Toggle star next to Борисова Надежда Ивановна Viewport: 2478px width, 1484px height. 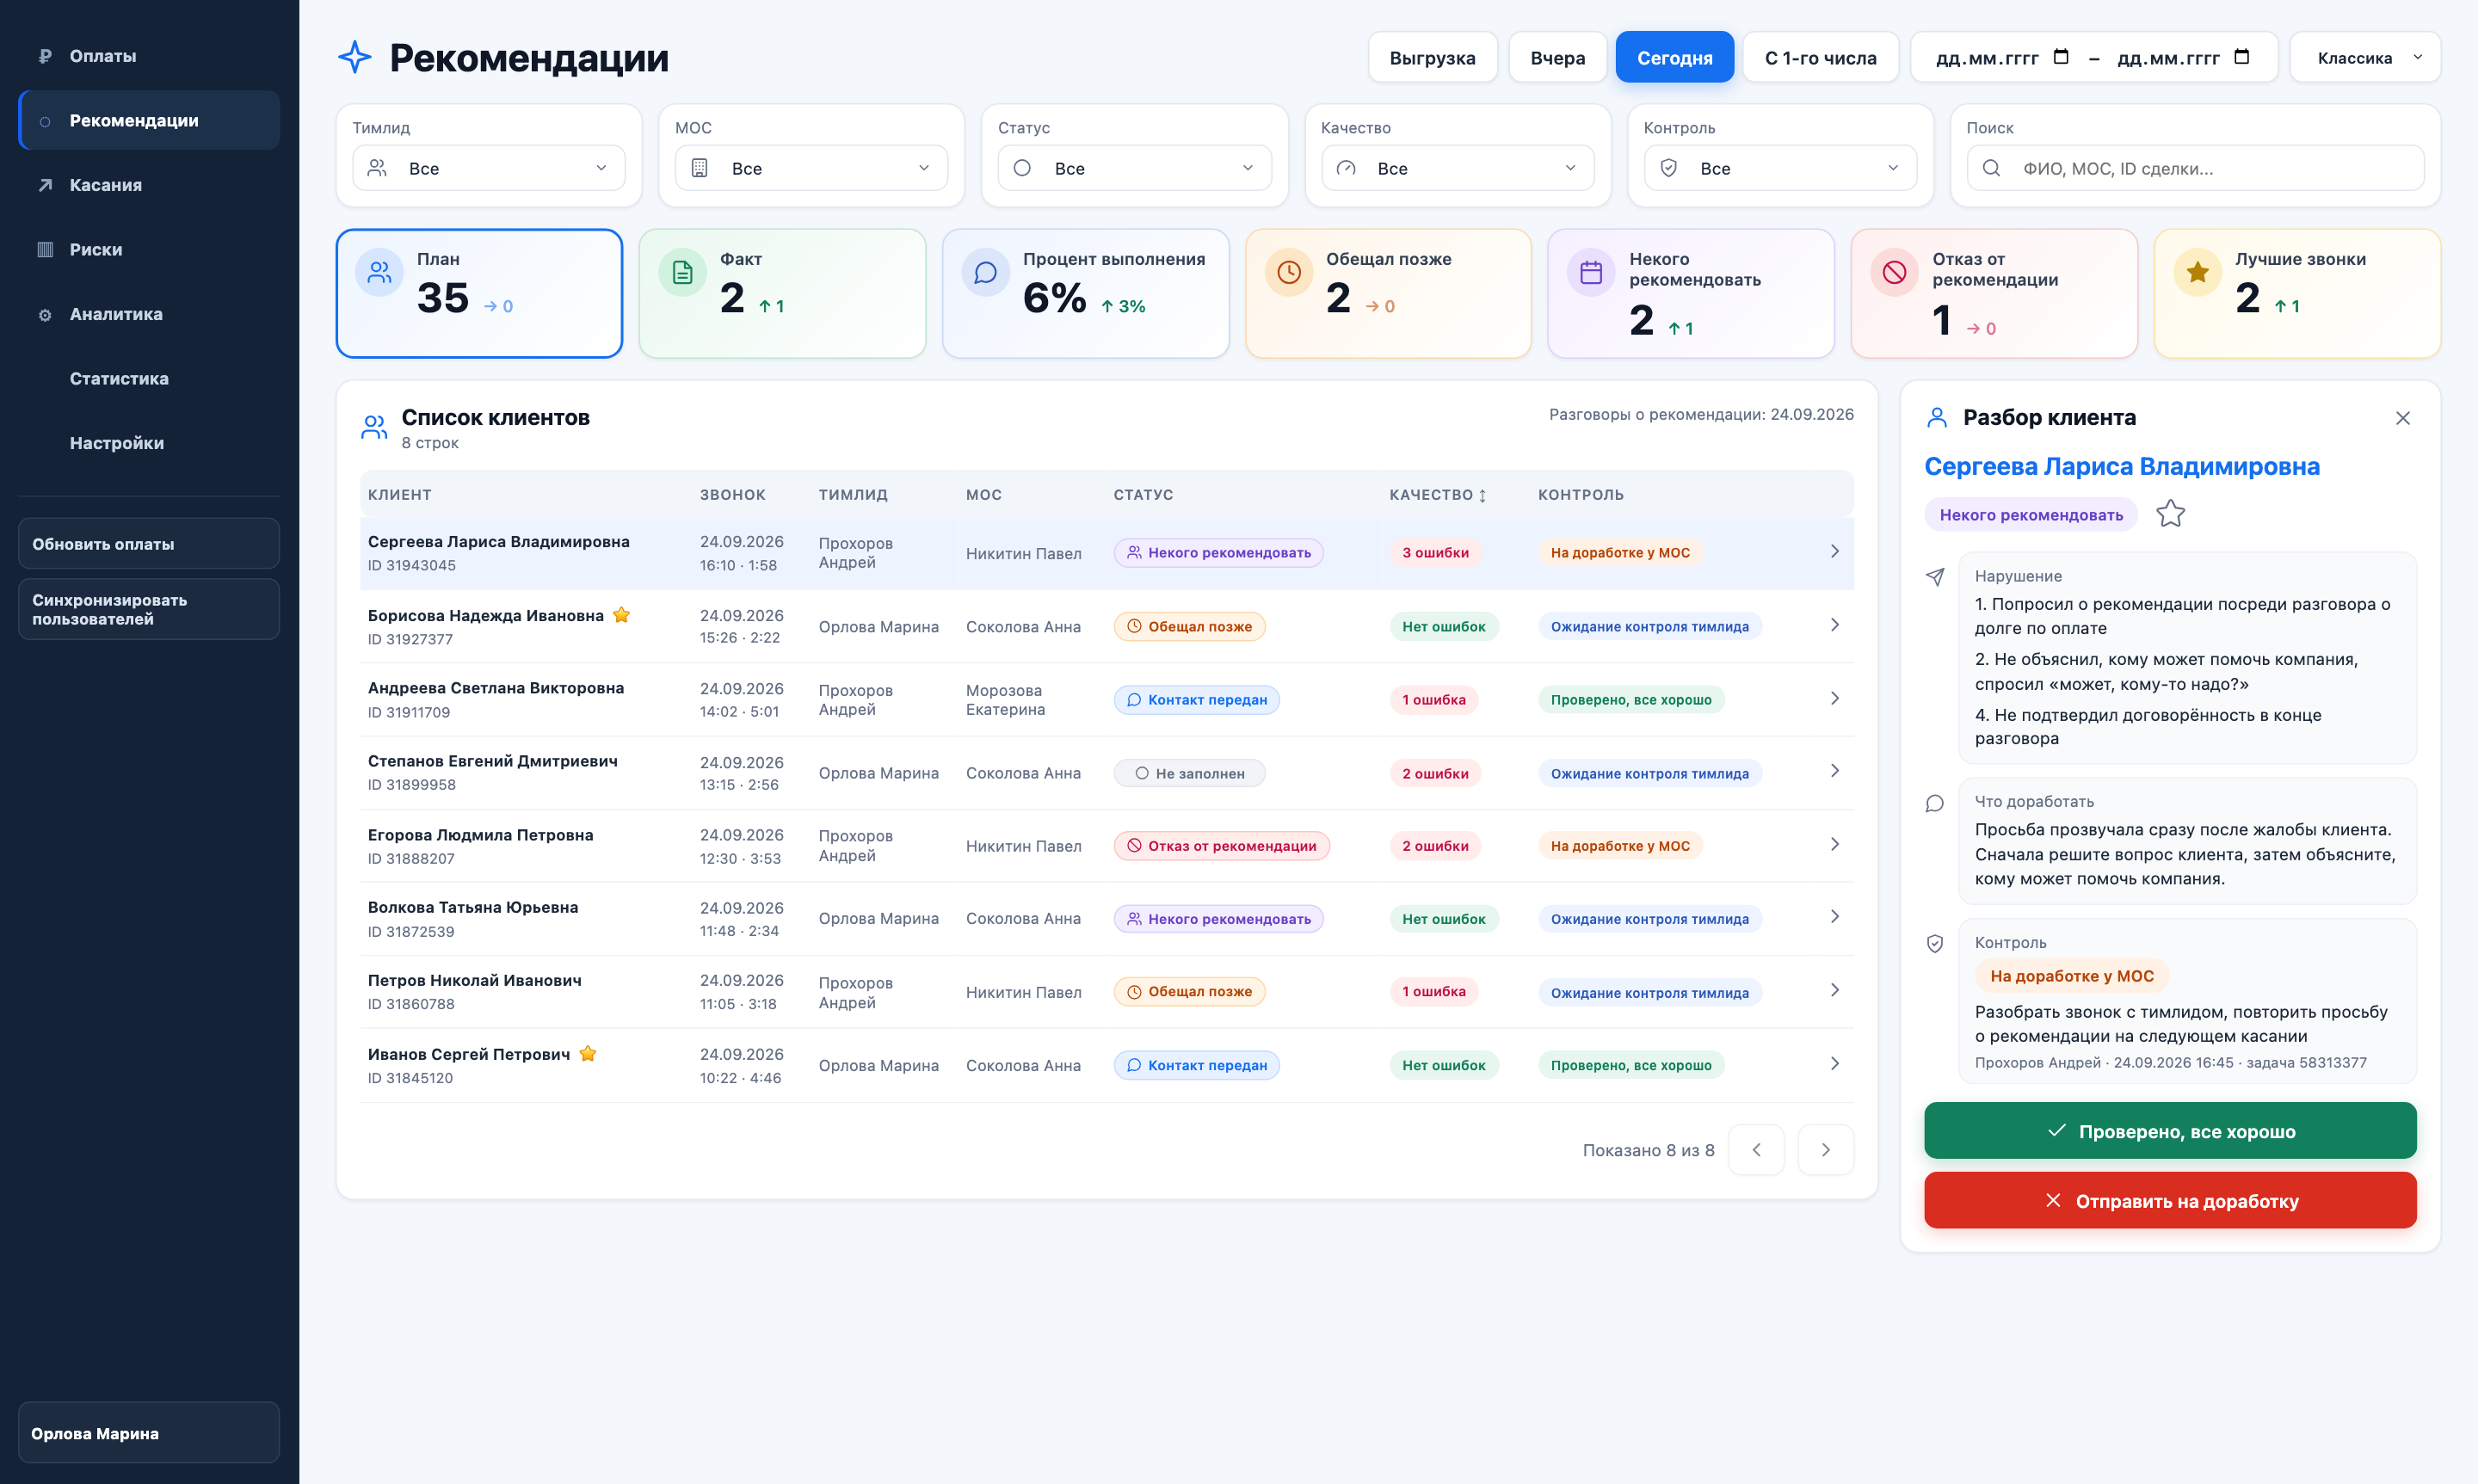pyautogui.click(x=621, y=615)
